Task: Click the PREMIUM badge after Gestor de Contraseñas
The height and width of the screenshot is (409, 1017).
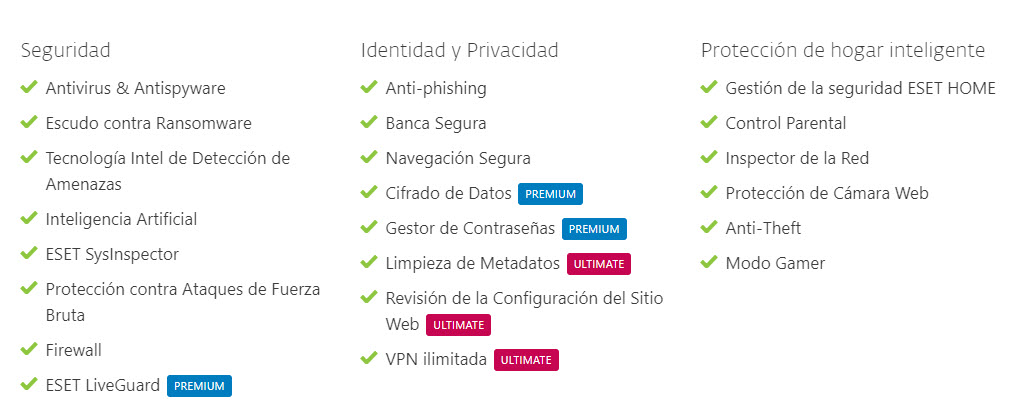Action: click(x=594, y=229)
